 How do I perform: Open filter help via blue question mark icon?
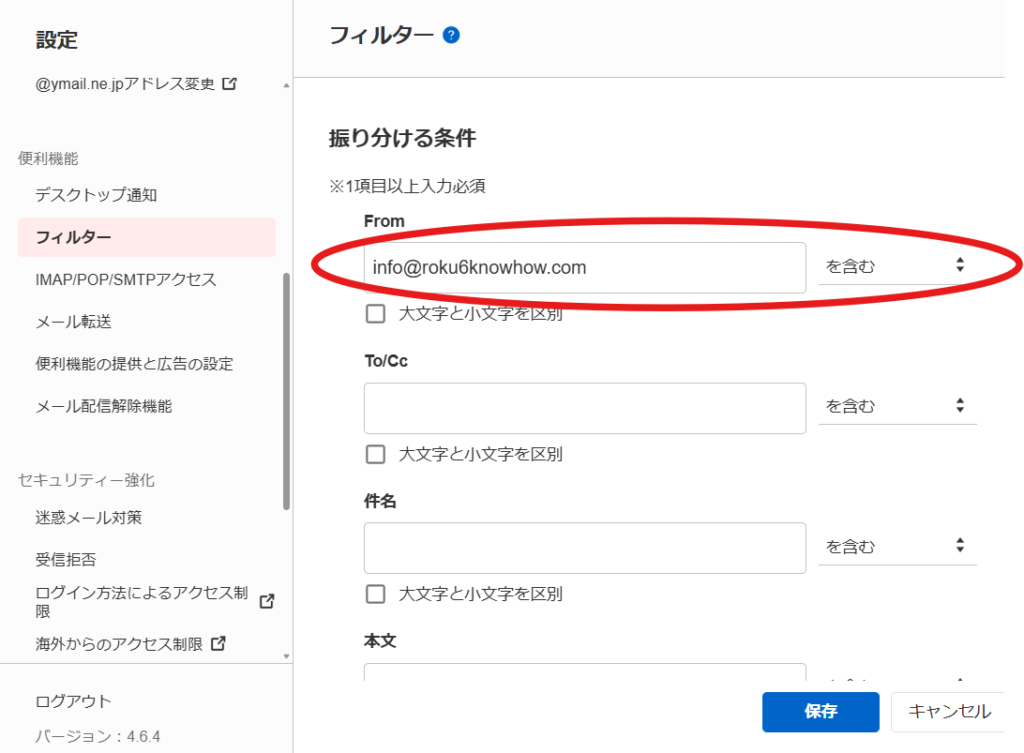pos(452,33)
